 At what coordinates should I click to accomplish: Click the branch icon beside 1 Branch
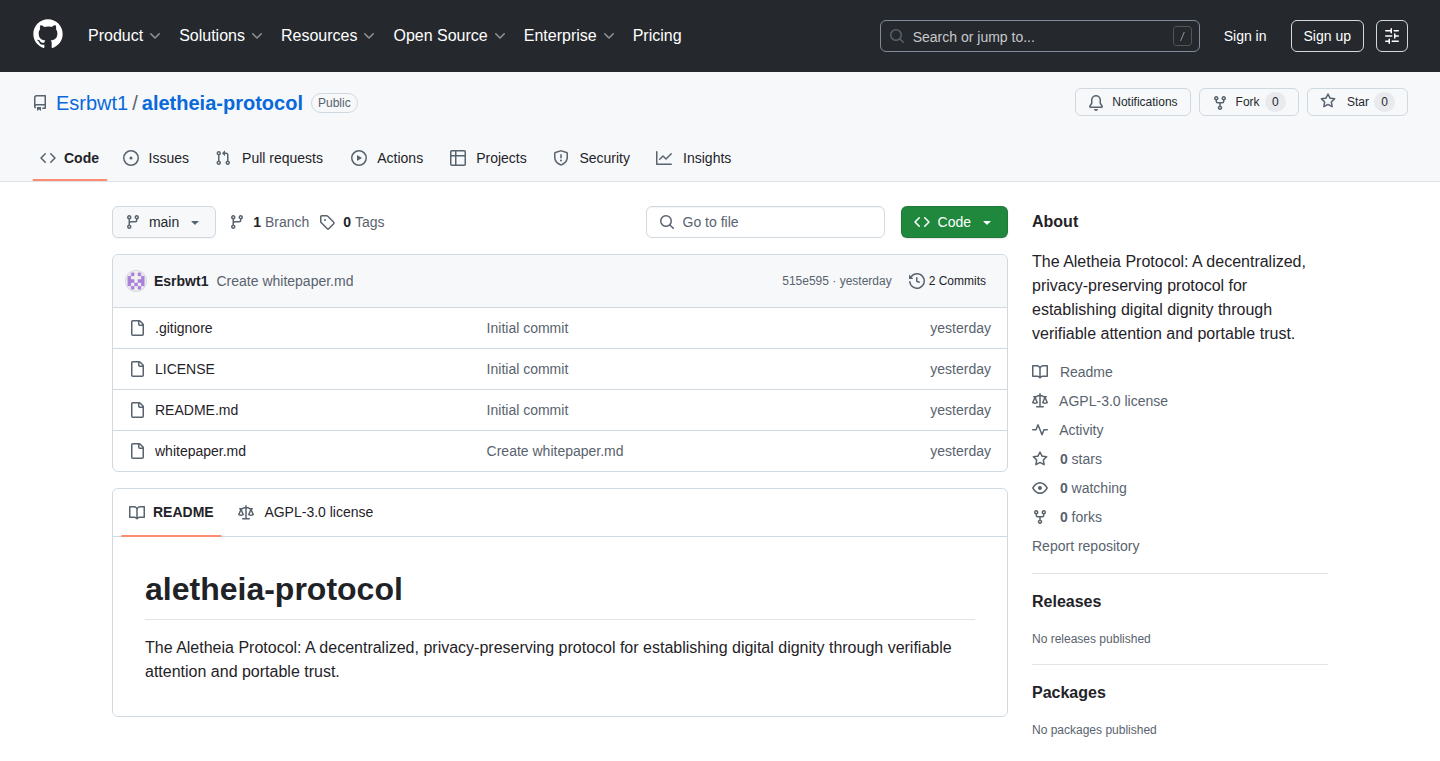[237, 222]
